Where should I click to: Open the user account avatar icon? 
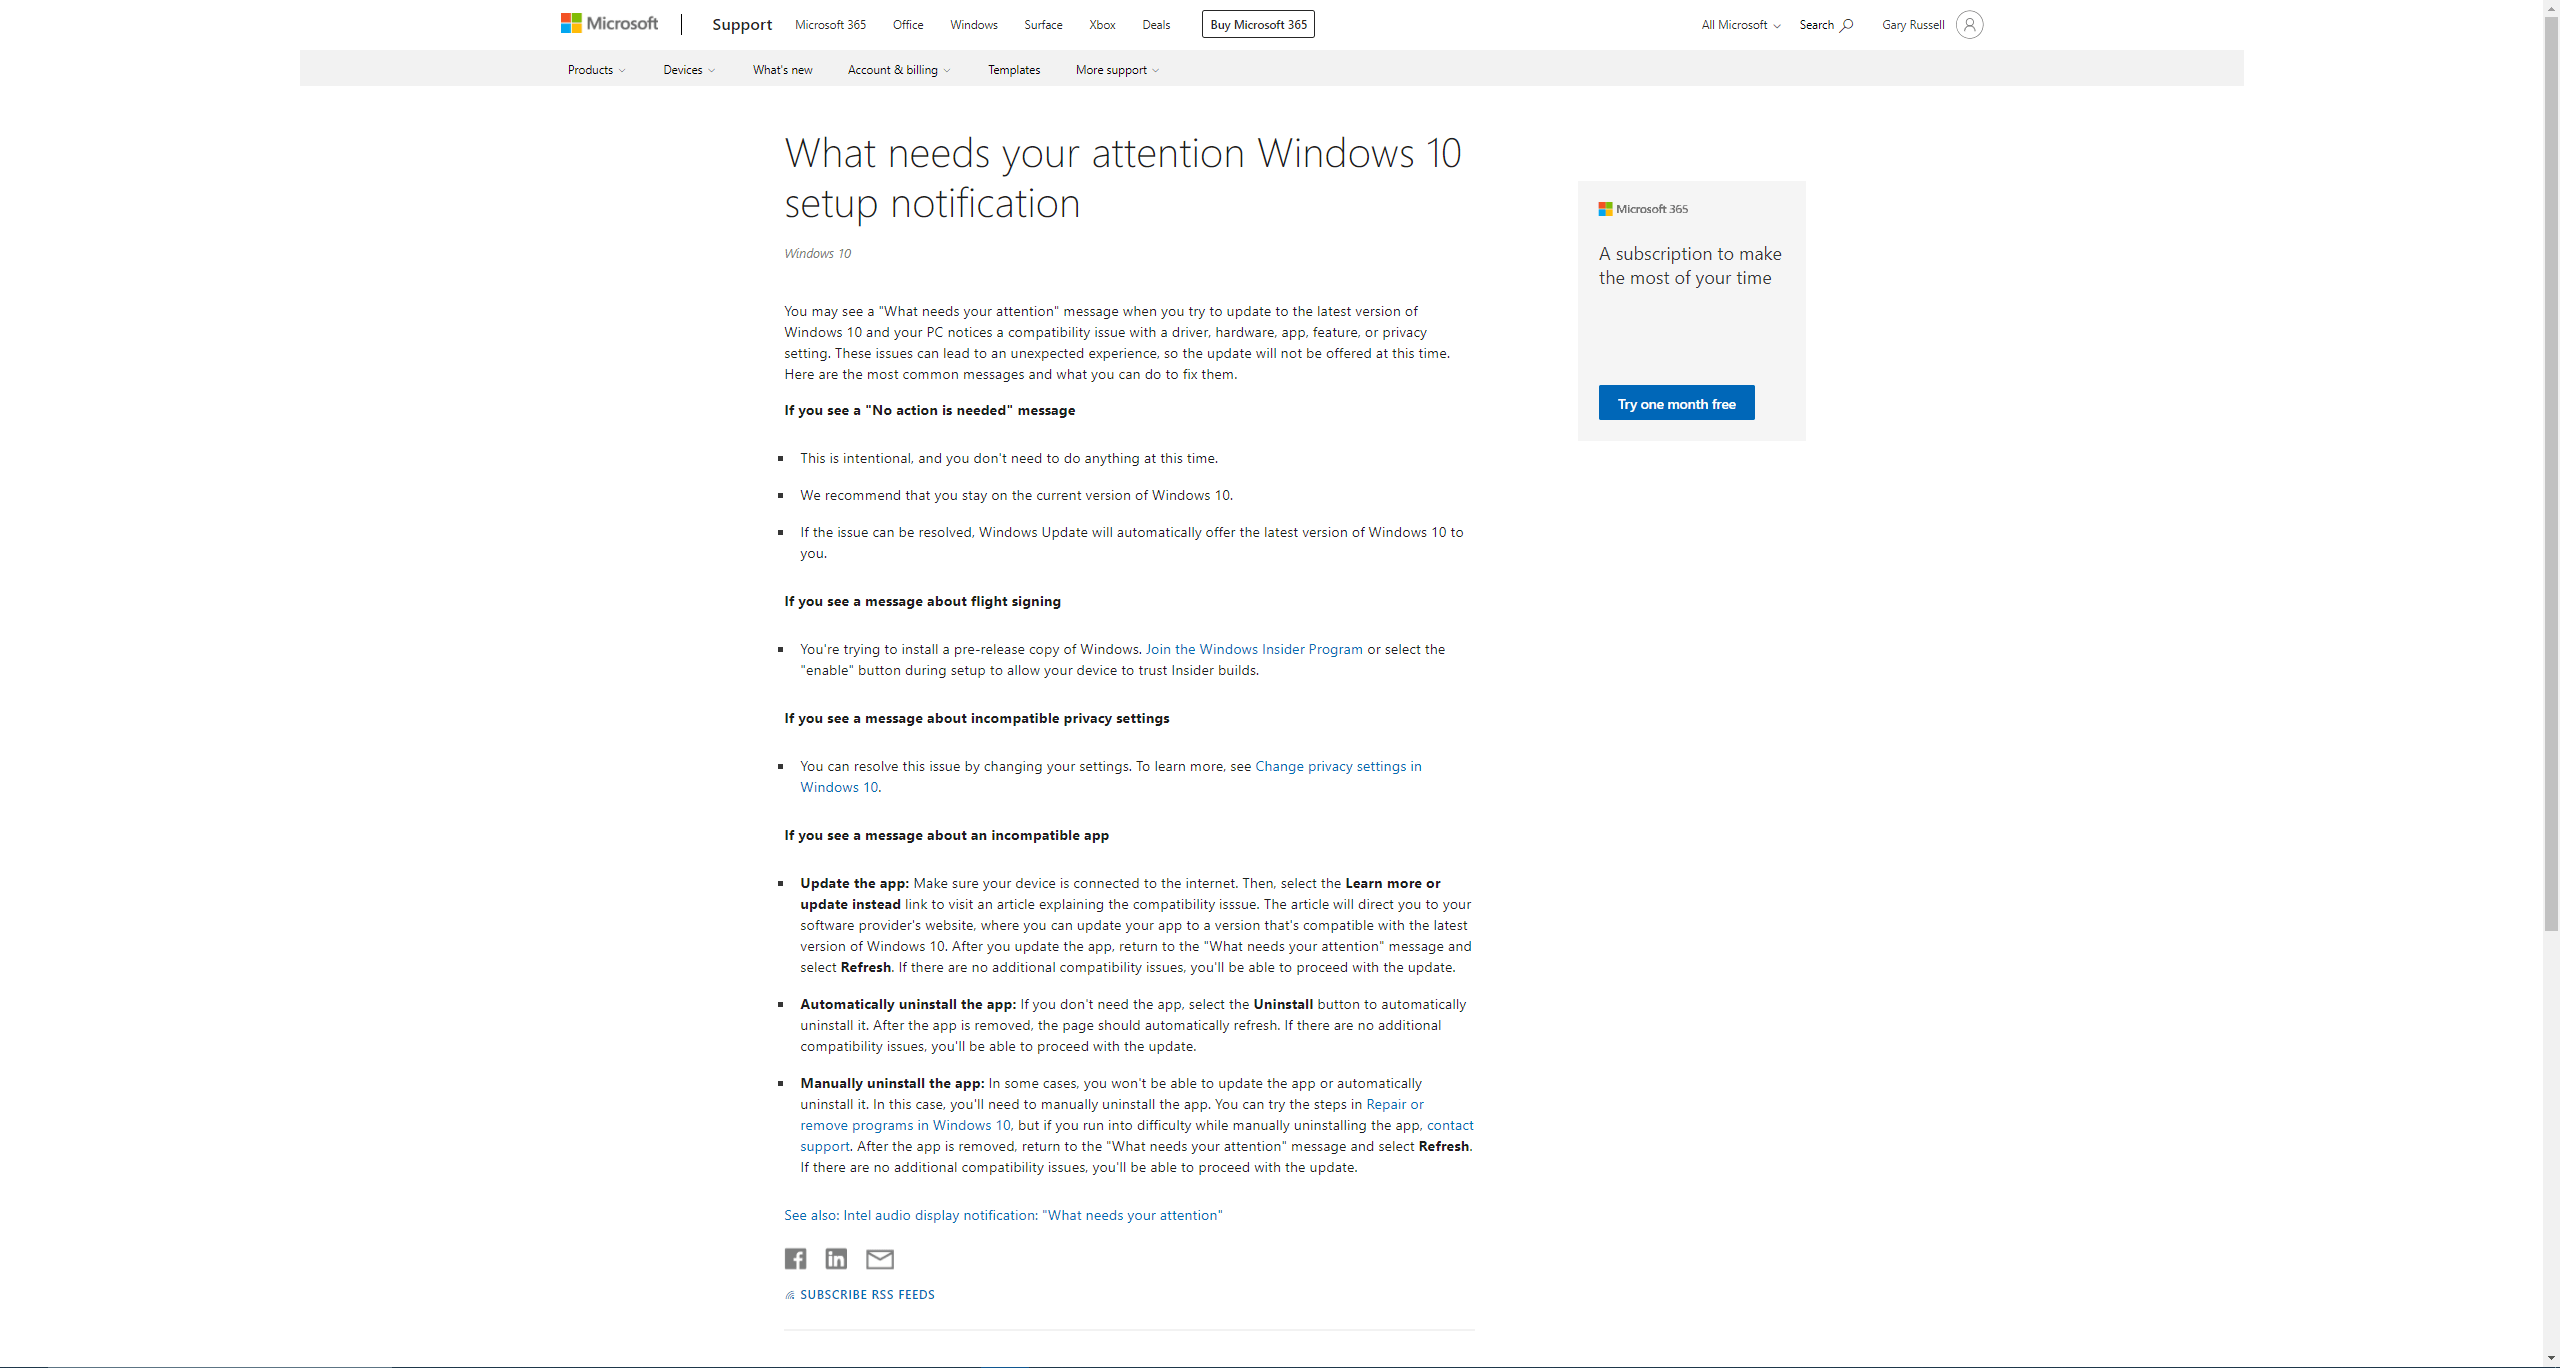pyautogui.click(x=1969, y=25)
